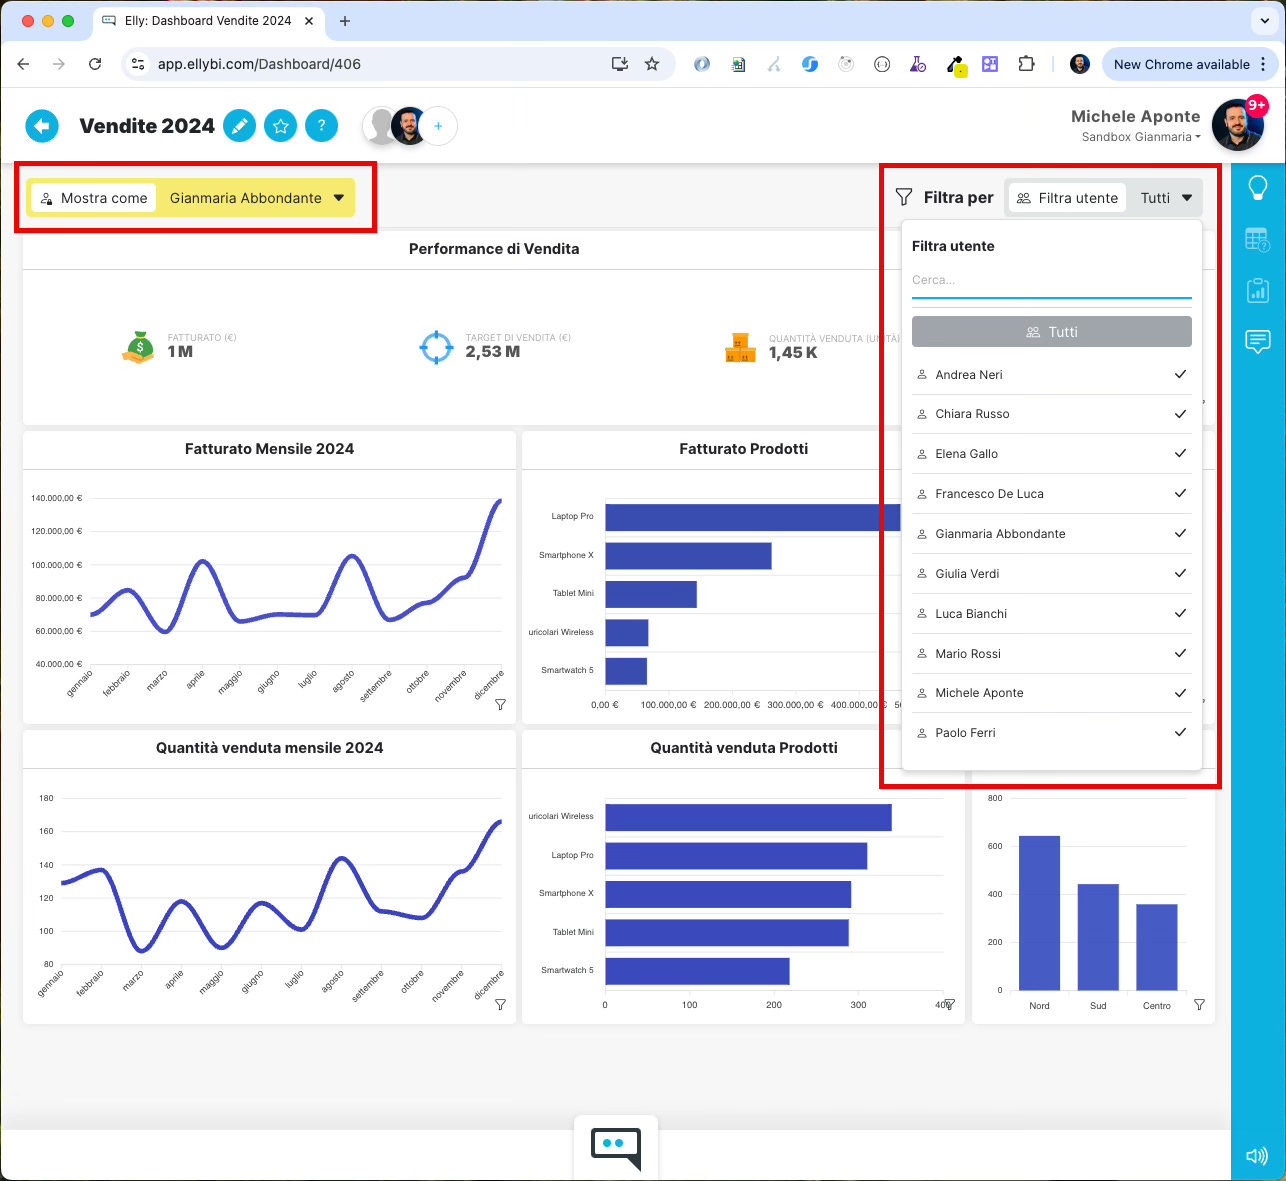This screenshot has width=1286, height=1181.
Task: Click the dark-haired collaborator avatar in header
Action: [x=409, y=126]
